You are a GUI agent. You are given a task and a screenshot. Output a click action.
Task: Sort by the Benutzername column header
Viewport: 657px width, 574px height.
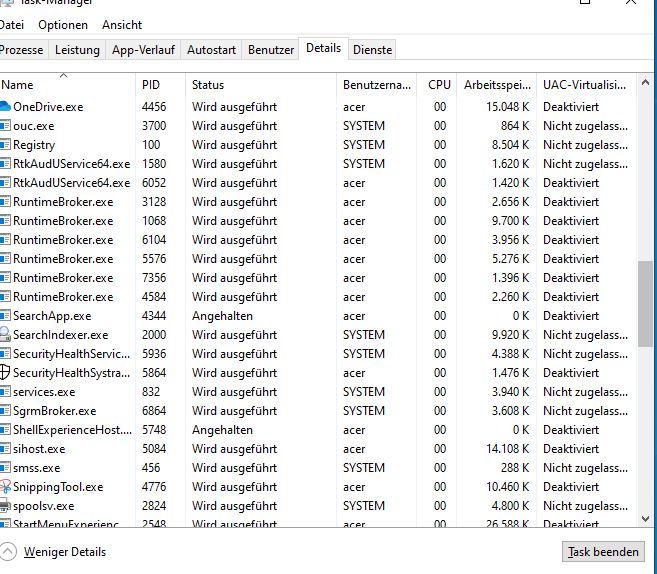(x=376, y=85)
